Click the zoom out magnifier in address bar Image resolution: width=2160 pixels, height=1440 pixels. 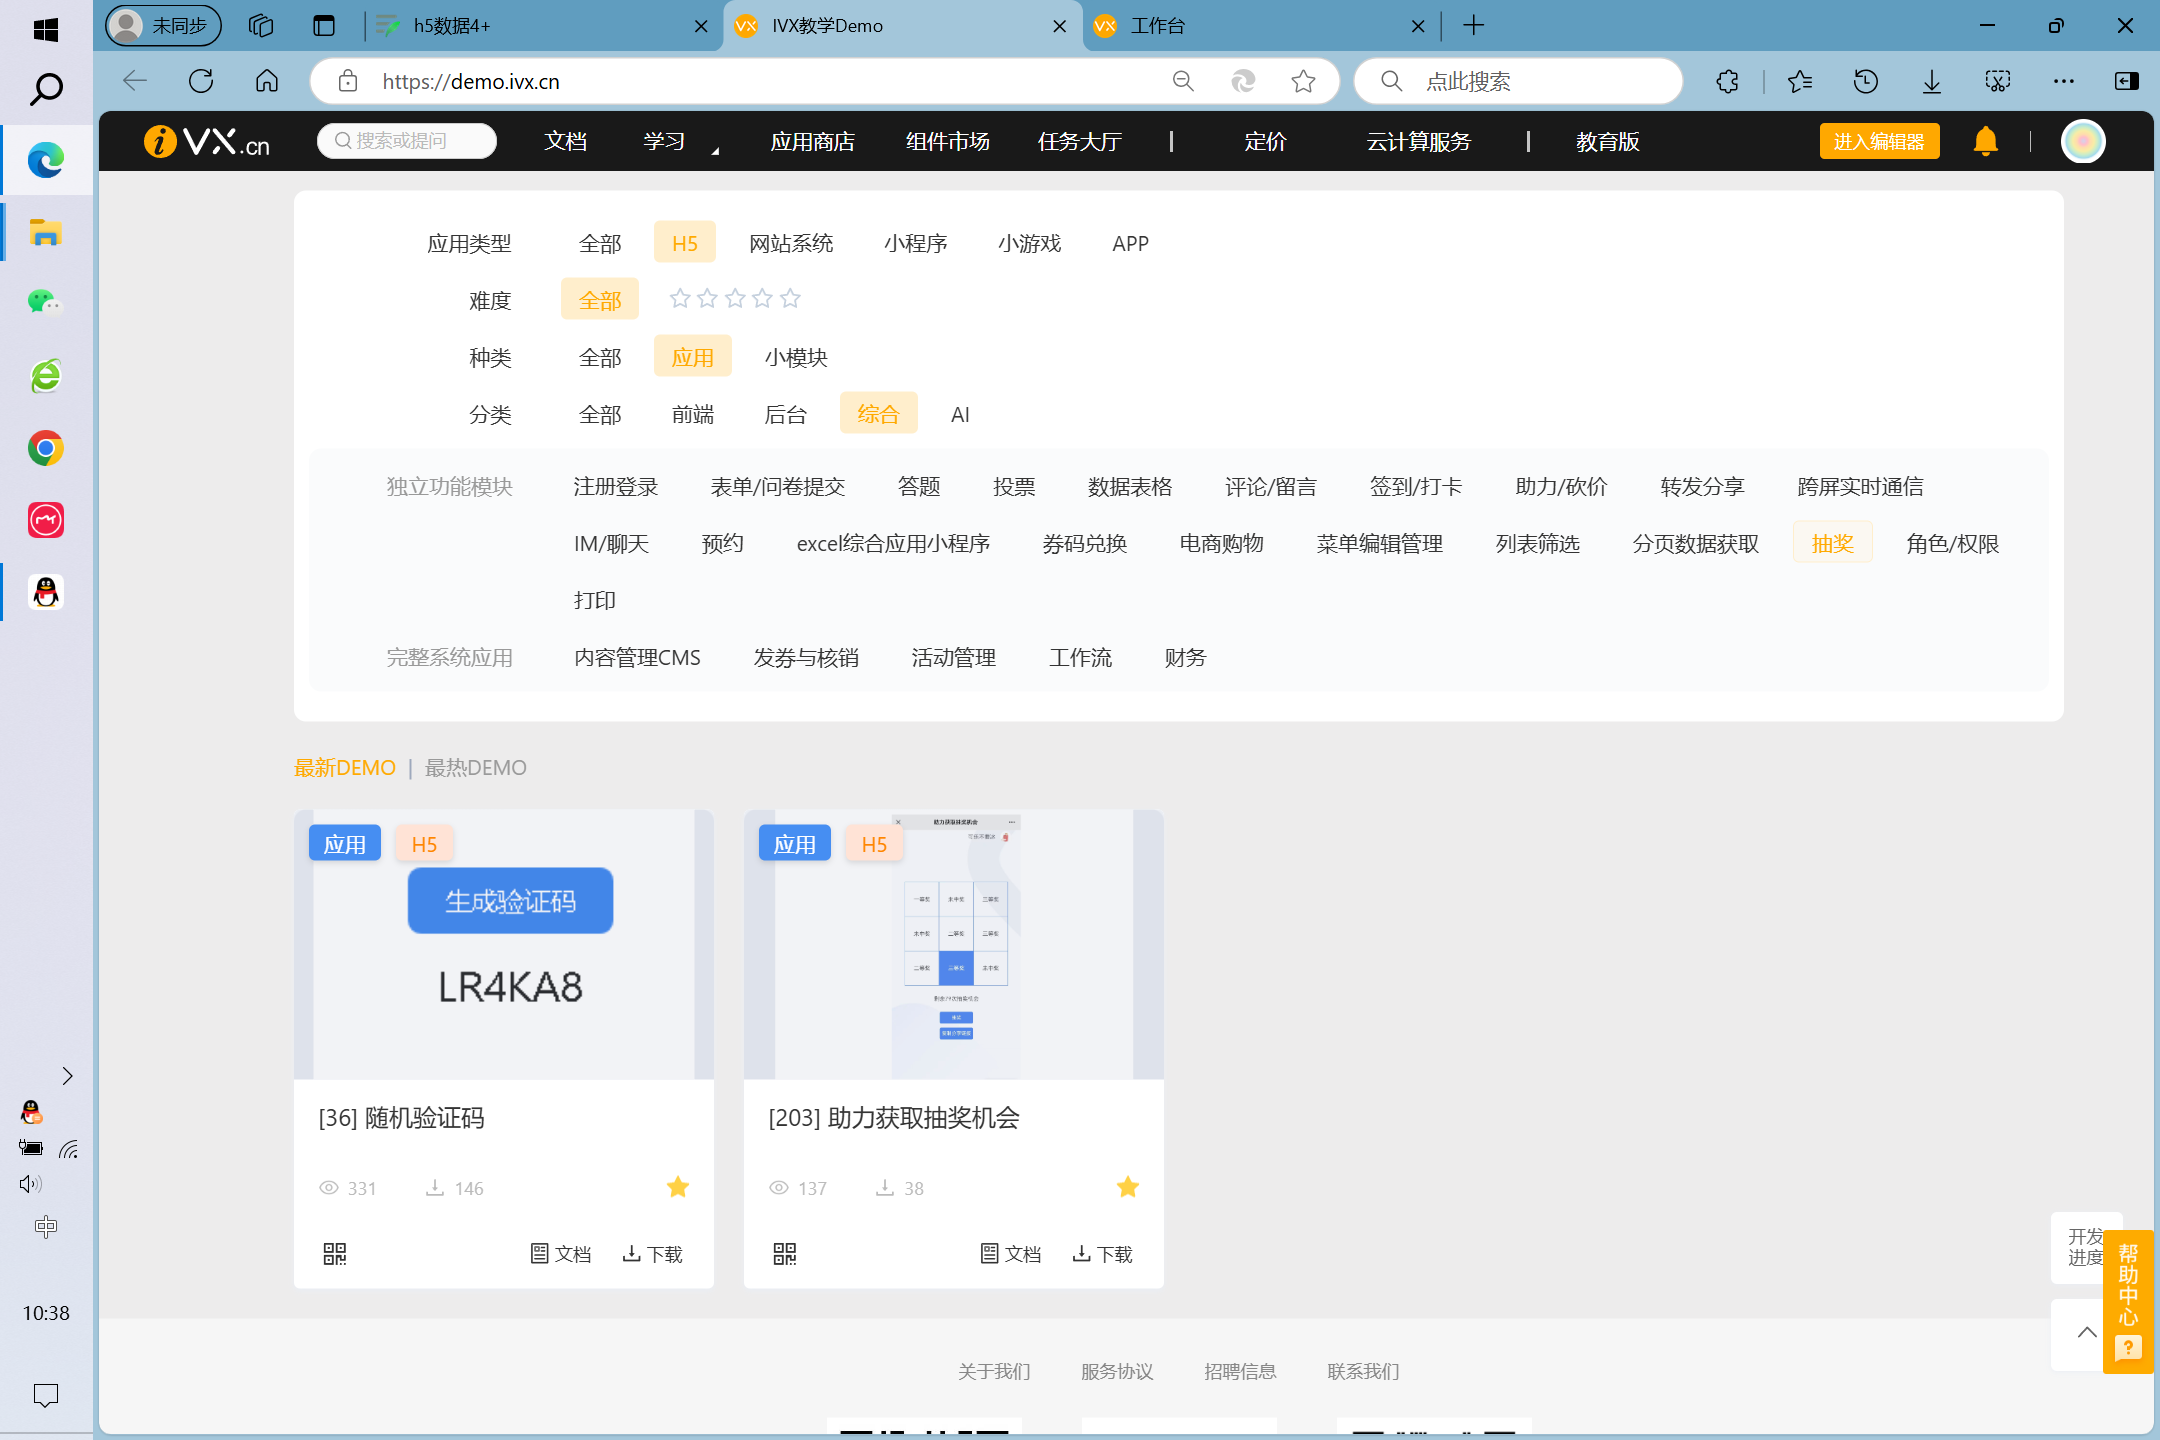click(1183, 81)
